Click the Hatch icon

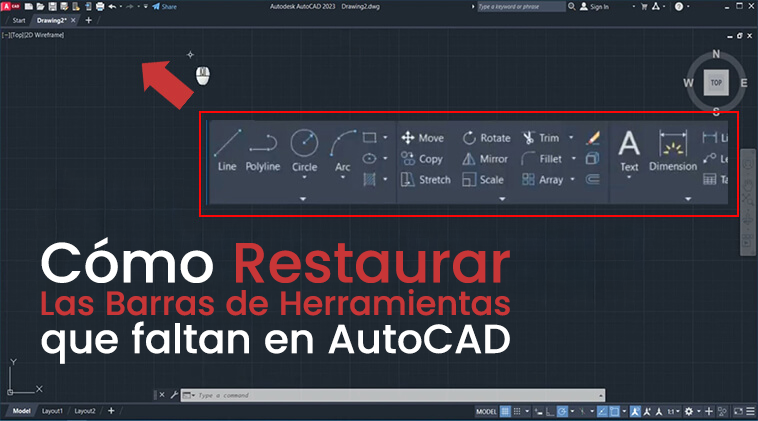369,179
